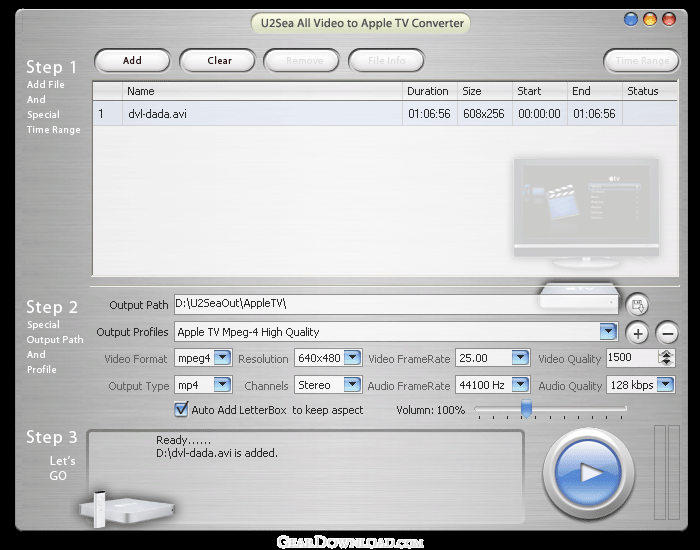Open the Output Type mp4 dropdown
Image resolution: width=700 pixels, height=550 pixels.
point(222,385)
